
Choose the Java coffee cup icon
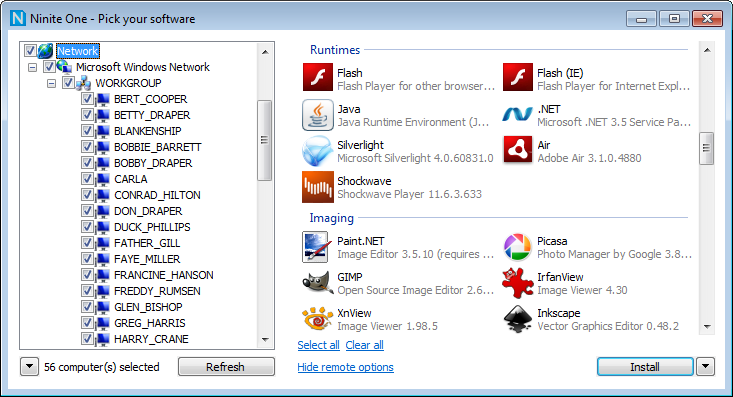318,115
